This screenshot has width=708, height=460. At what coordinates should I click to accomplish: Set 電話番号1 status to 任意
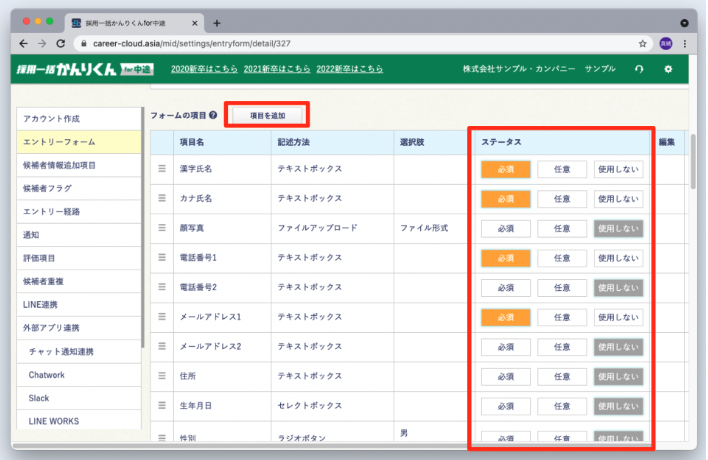click(x=562, y=258)
